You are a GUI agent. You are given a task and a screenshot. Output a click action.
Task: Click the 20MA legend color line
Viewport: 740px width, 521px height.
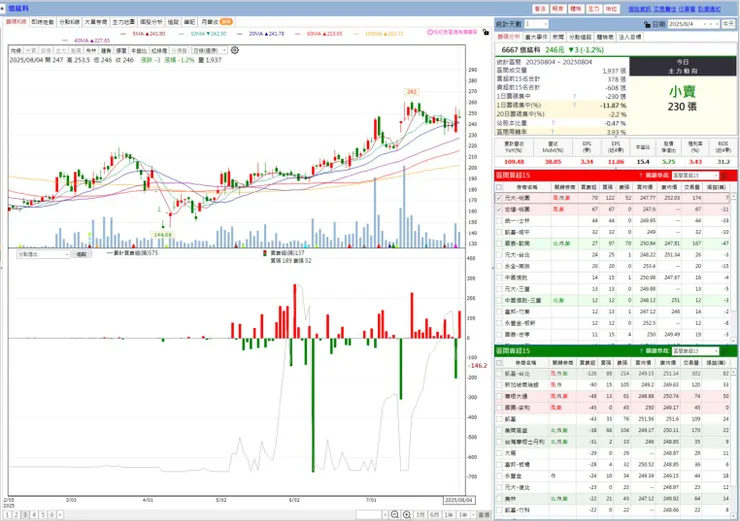coord(240,34)
